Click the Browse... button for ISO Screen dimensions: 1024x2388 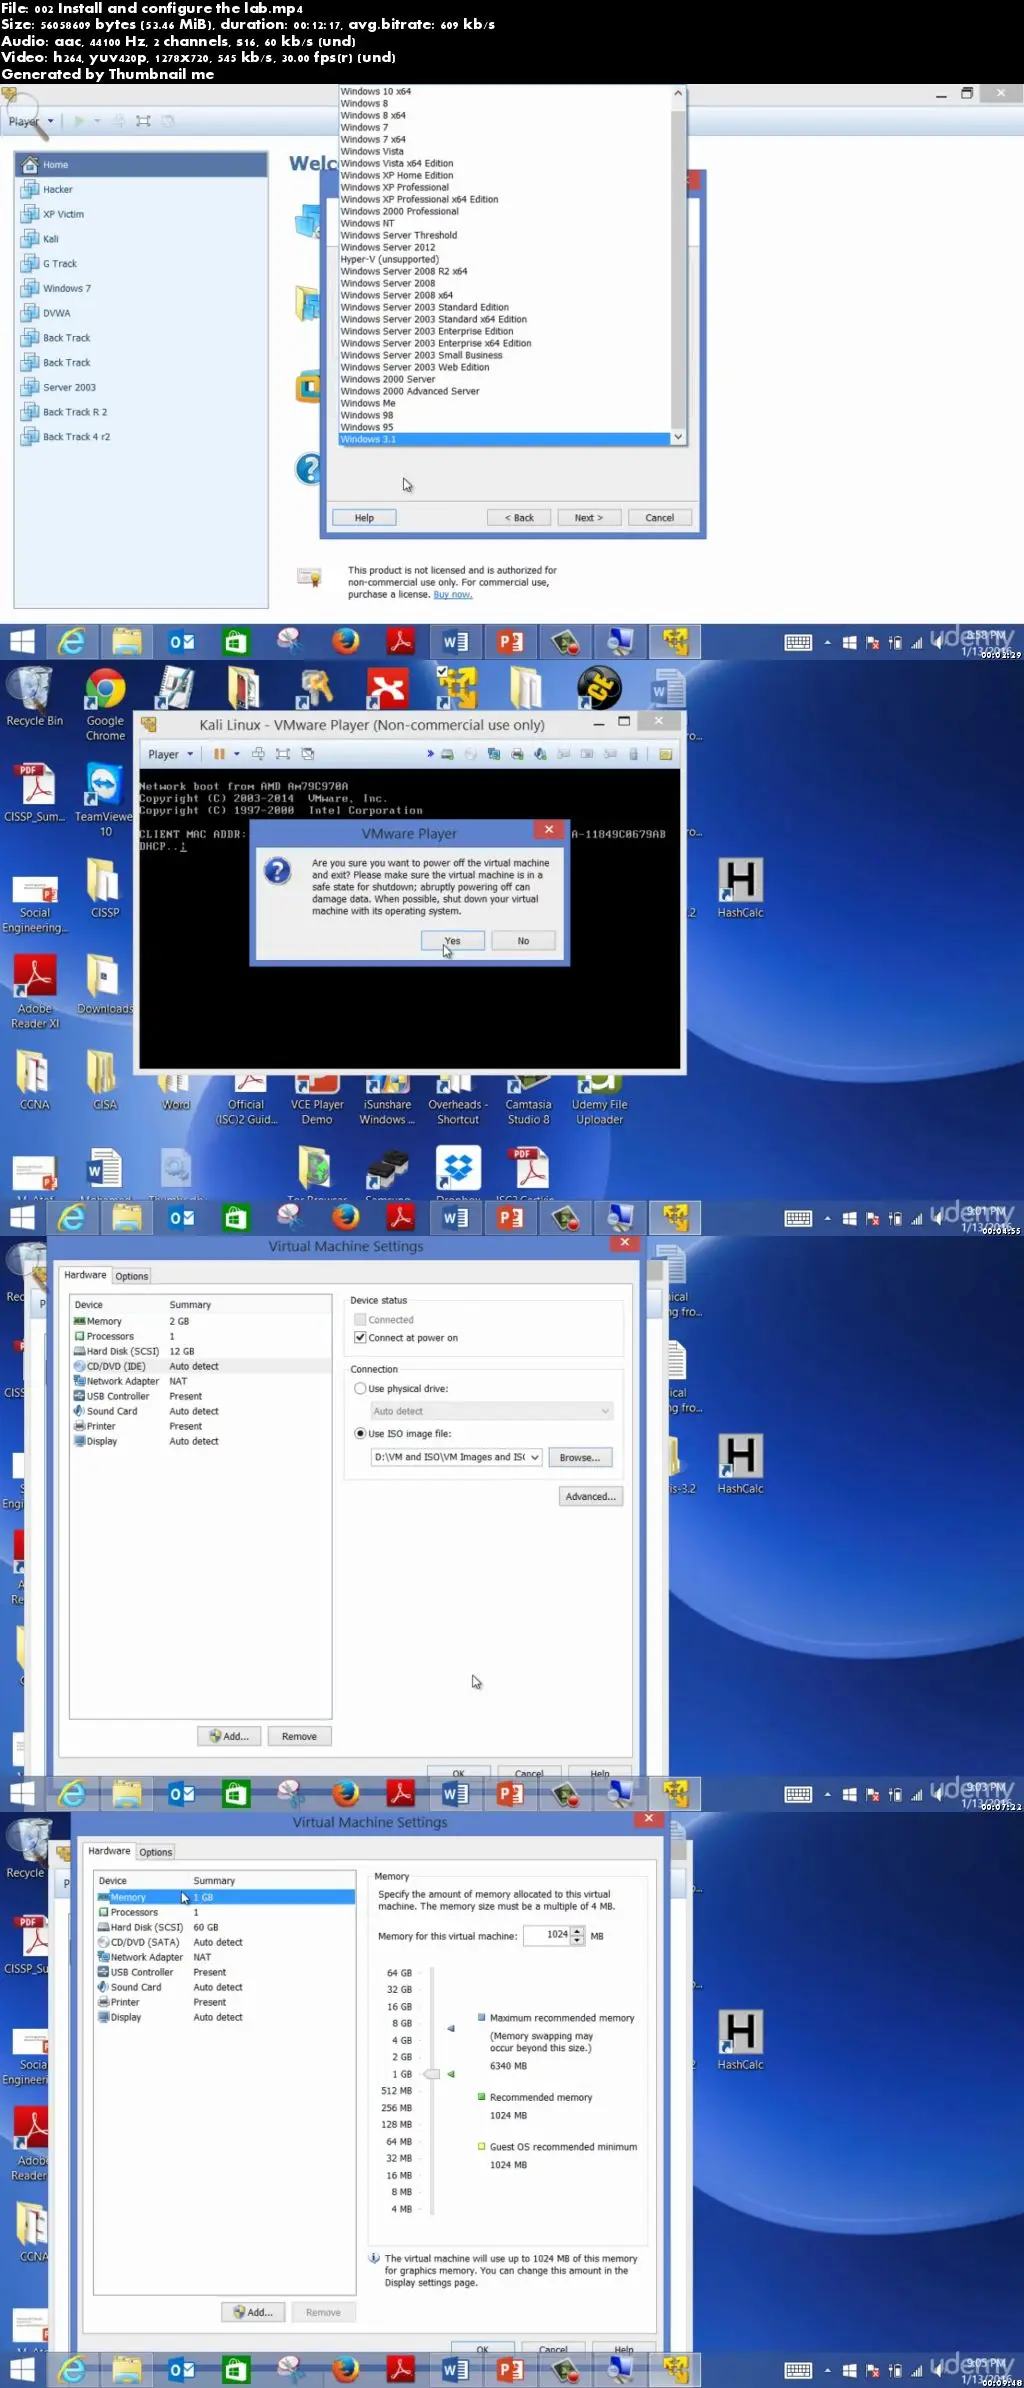(579, 1458)
